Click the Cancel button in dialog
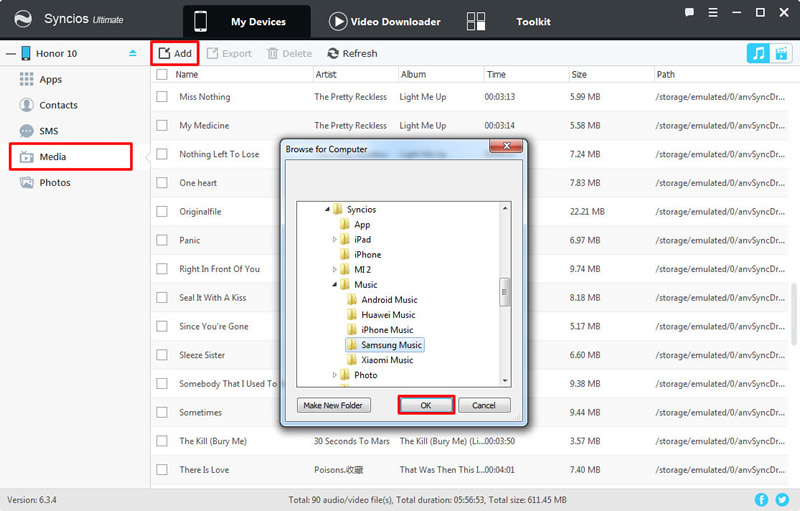The height and width of the screenshot is (511, 800). [x=484, y=405]
